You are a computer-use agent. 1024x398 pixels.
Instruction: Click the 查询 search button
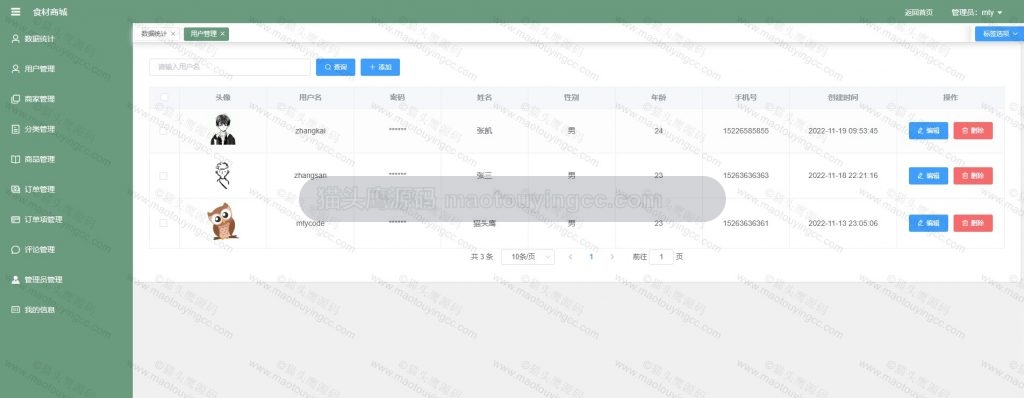click(x=336, y=67)
